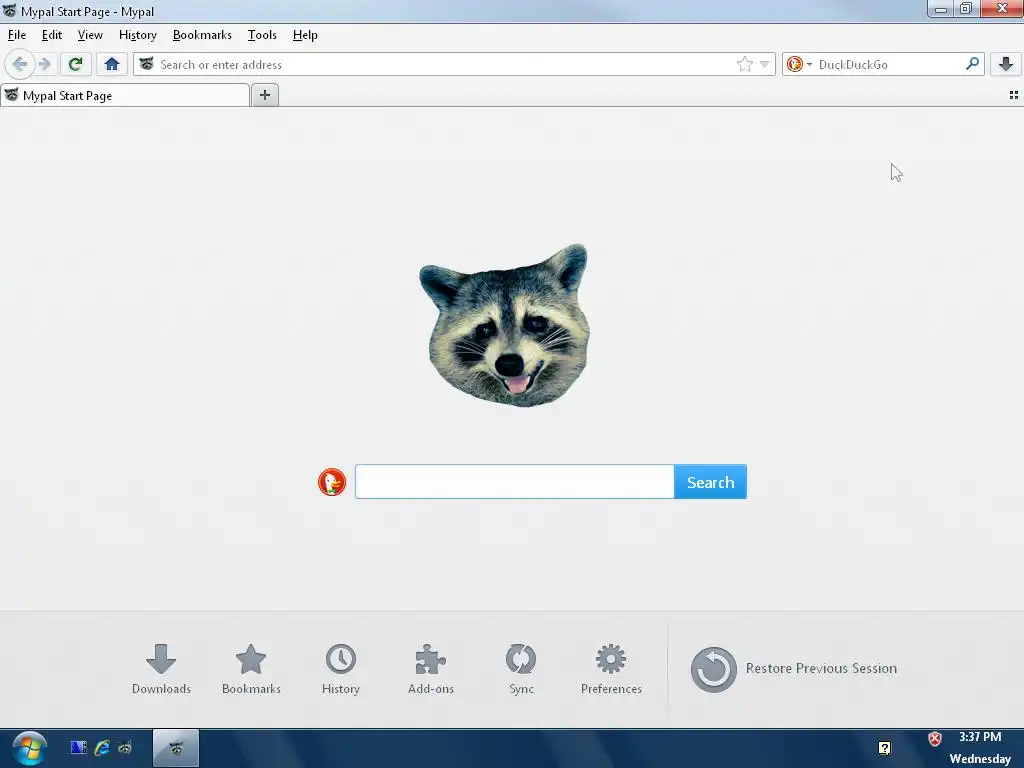Viewport: 1024px width, 768px height.
Task: Click the raccoon mascot image
Action: pos(504,325)
